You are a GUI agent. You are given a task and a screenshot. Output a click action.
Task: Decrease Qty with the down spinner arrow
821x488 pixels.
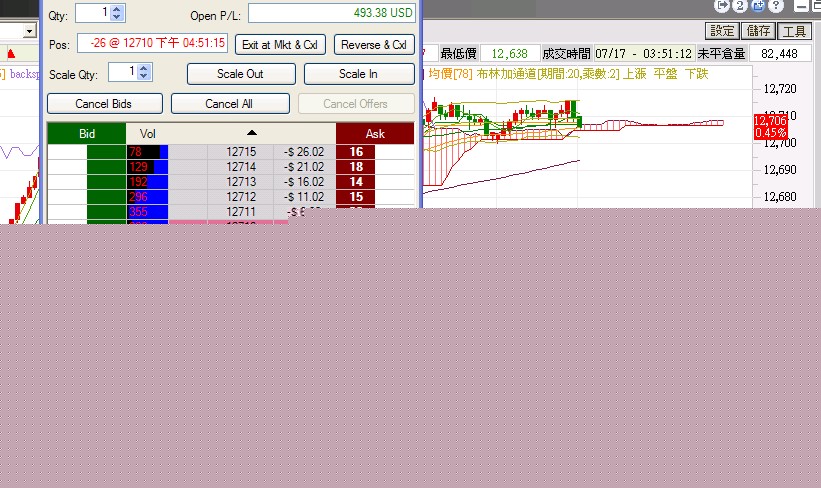117,17
